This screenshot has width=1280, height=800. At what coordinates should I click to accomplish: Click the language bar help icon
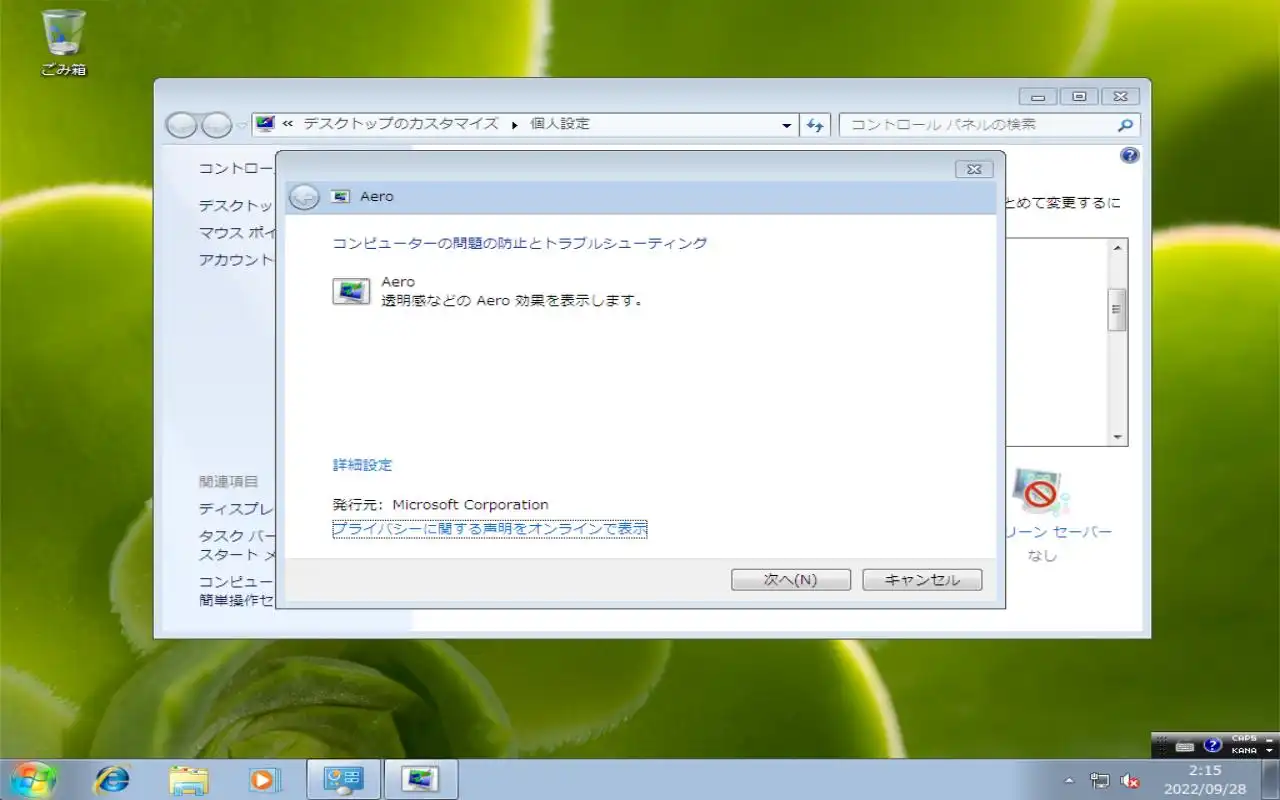click(1213, 746)
